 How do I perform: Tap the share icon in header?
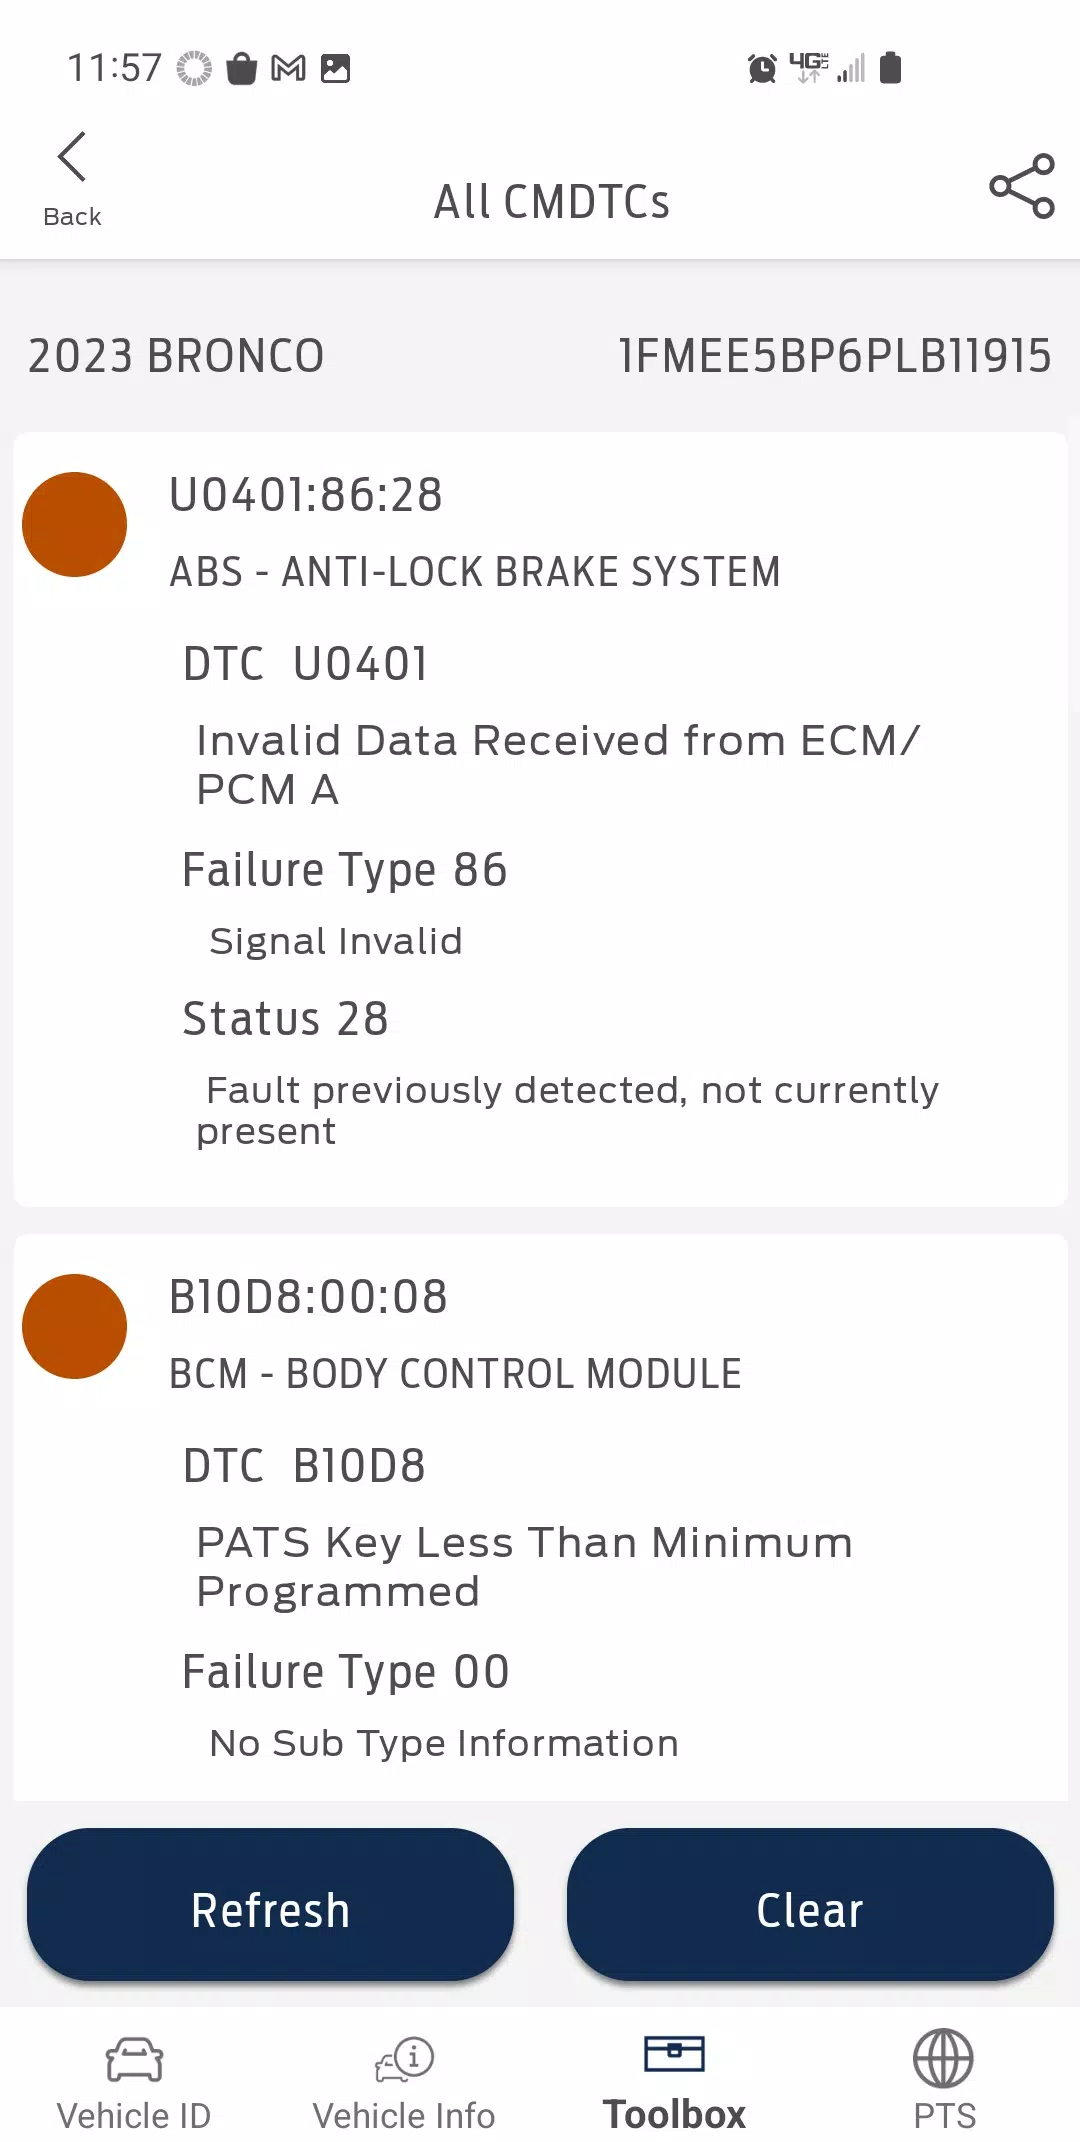1021,186
